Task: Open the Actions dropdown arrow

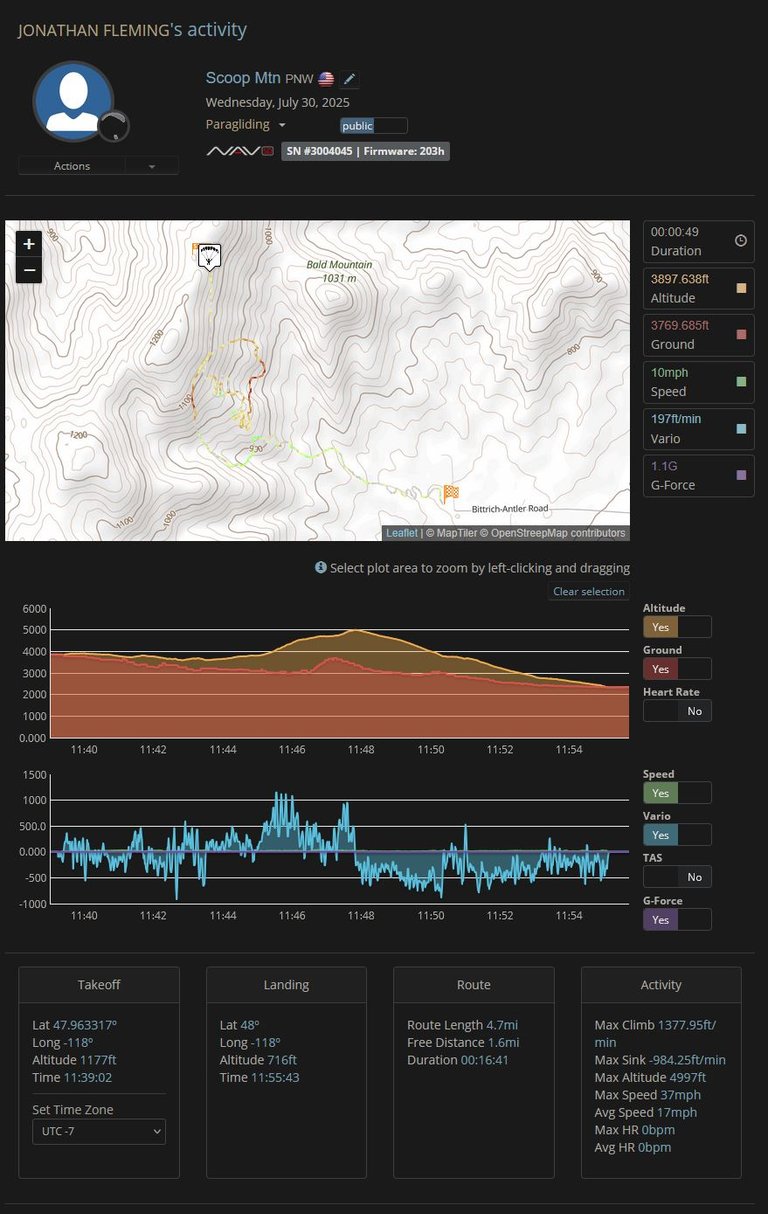Action: coord(152,166)
